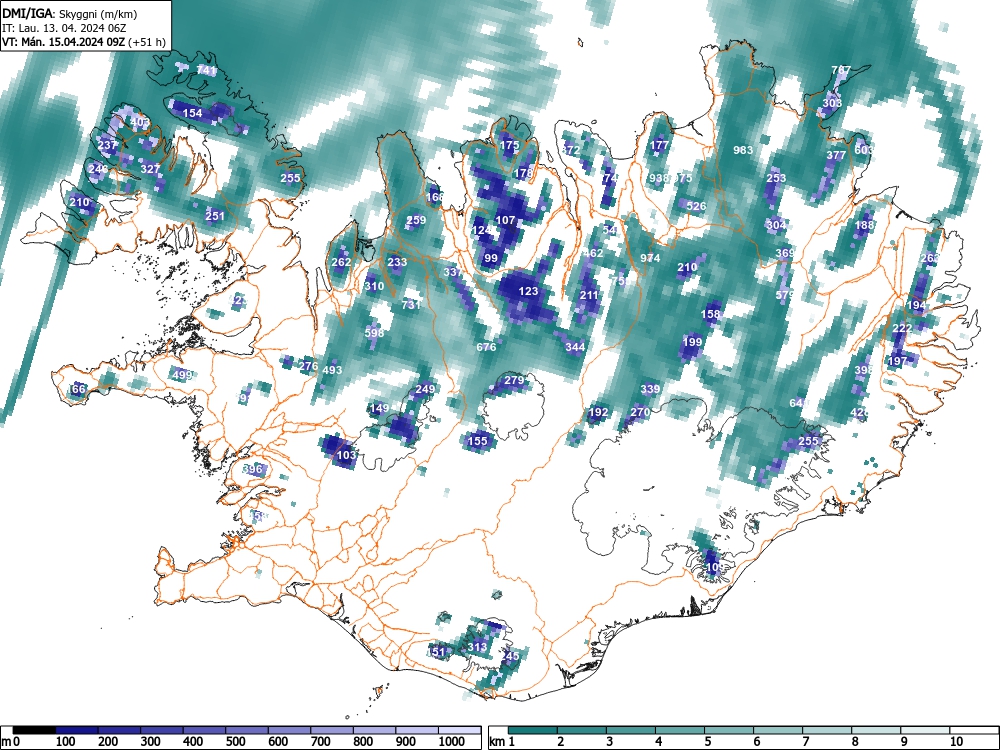Click the visibility value 396

tap(253, 469)
